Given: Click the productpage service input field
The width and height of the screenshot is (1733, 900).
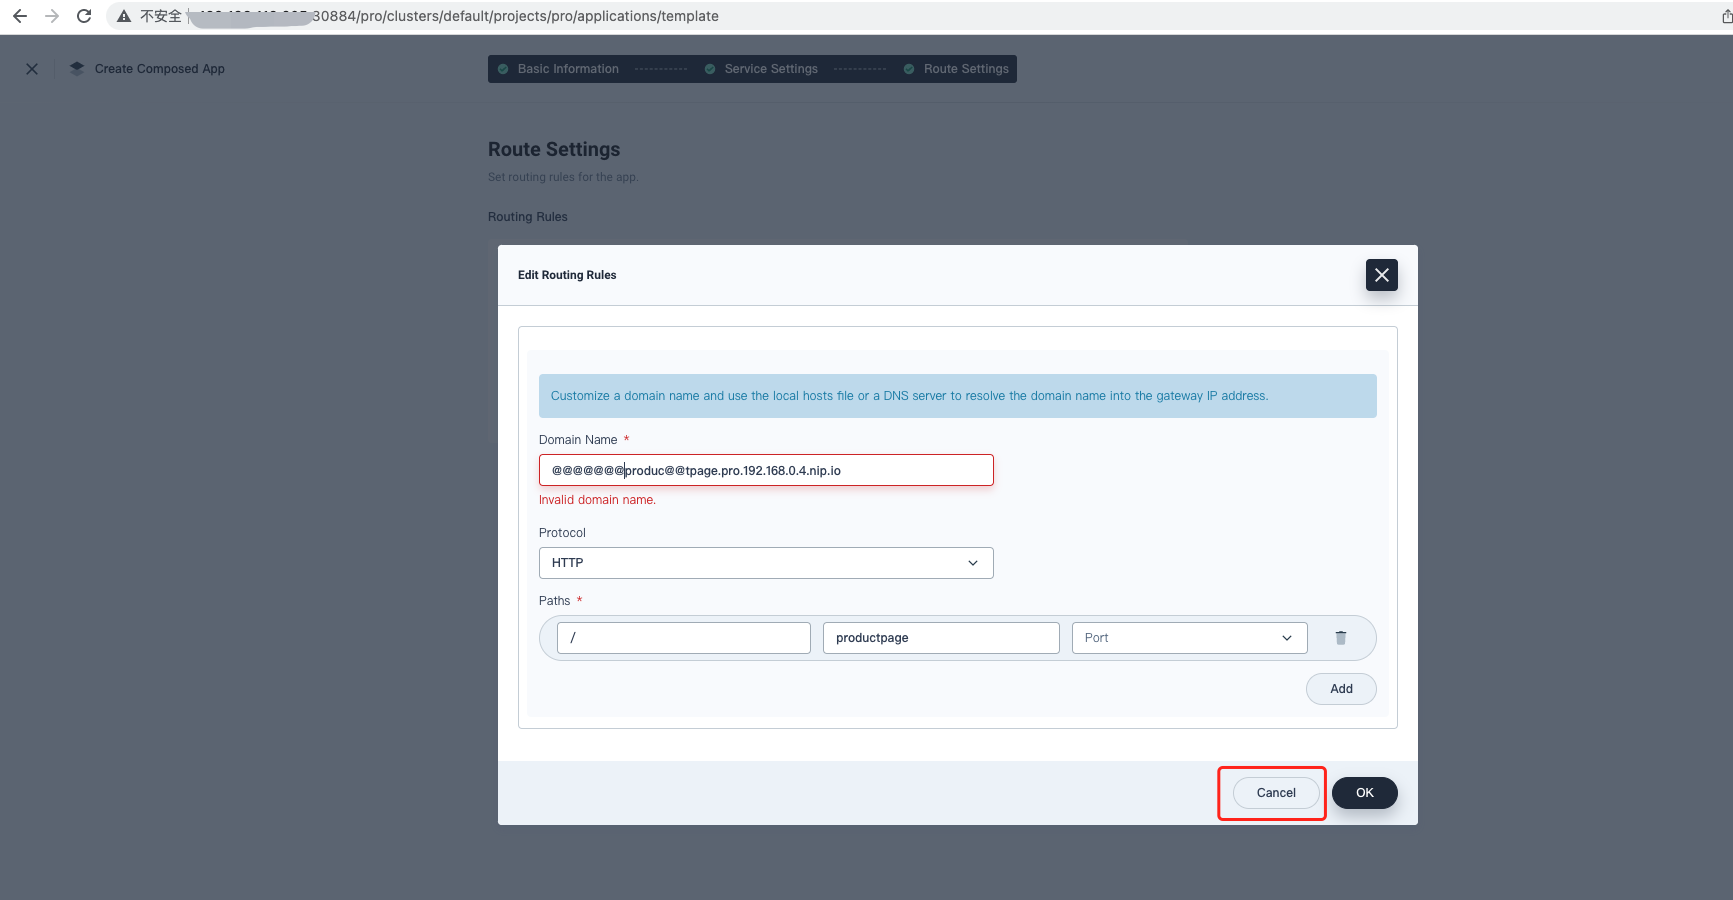Looking at the screenshot, I should (940, 637).
